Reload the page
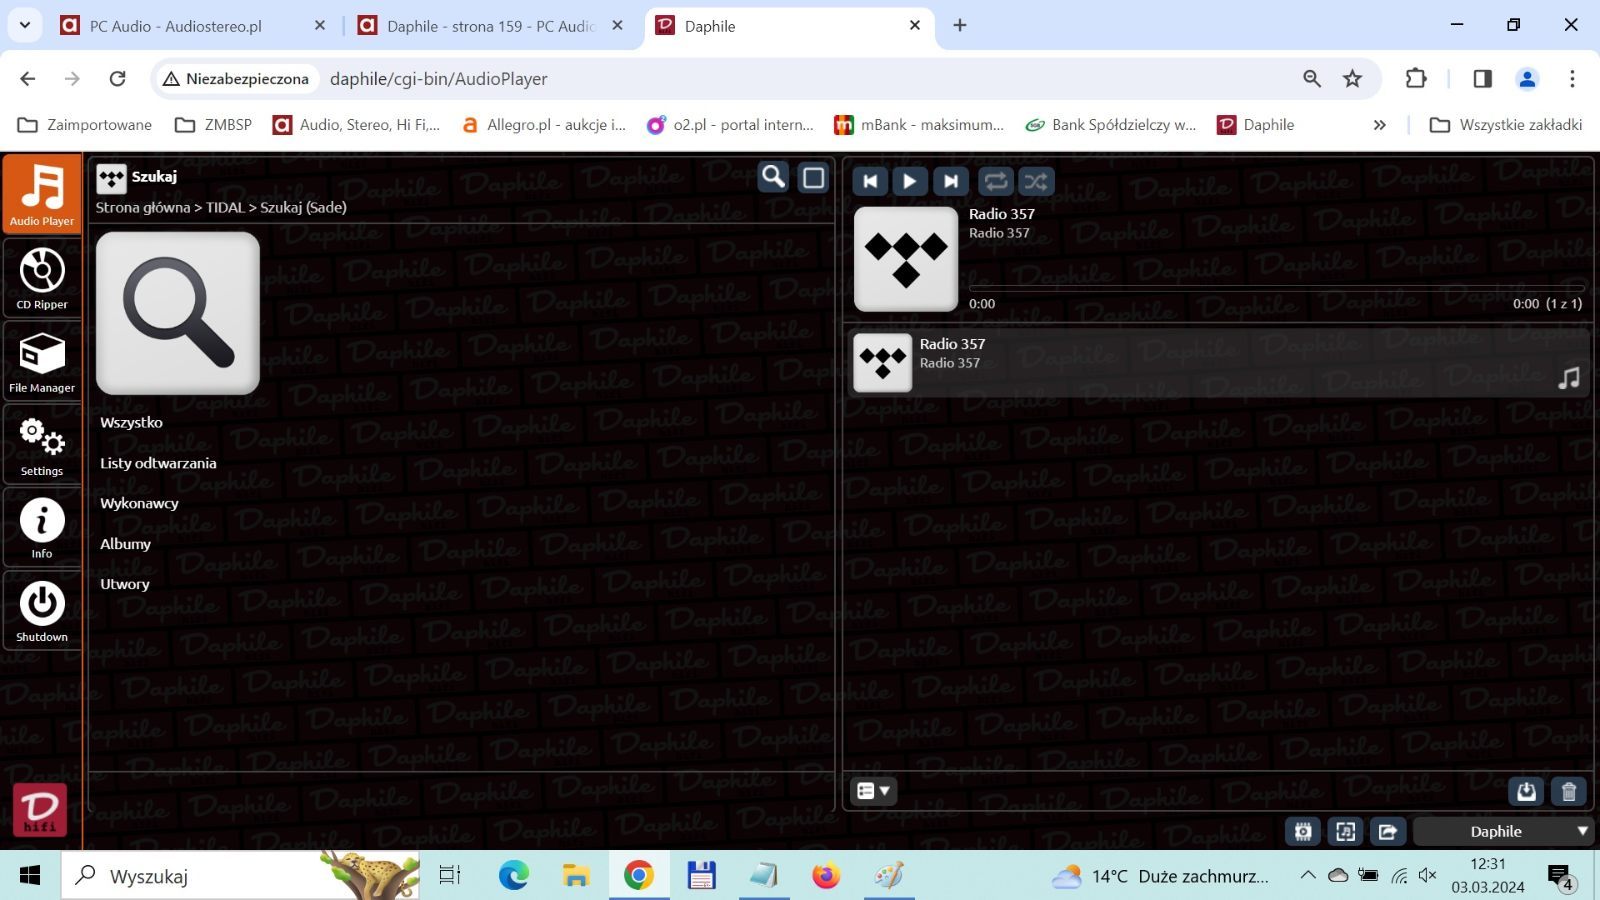The height and width of the screenshot is (900, 1600). coord(118,78)
